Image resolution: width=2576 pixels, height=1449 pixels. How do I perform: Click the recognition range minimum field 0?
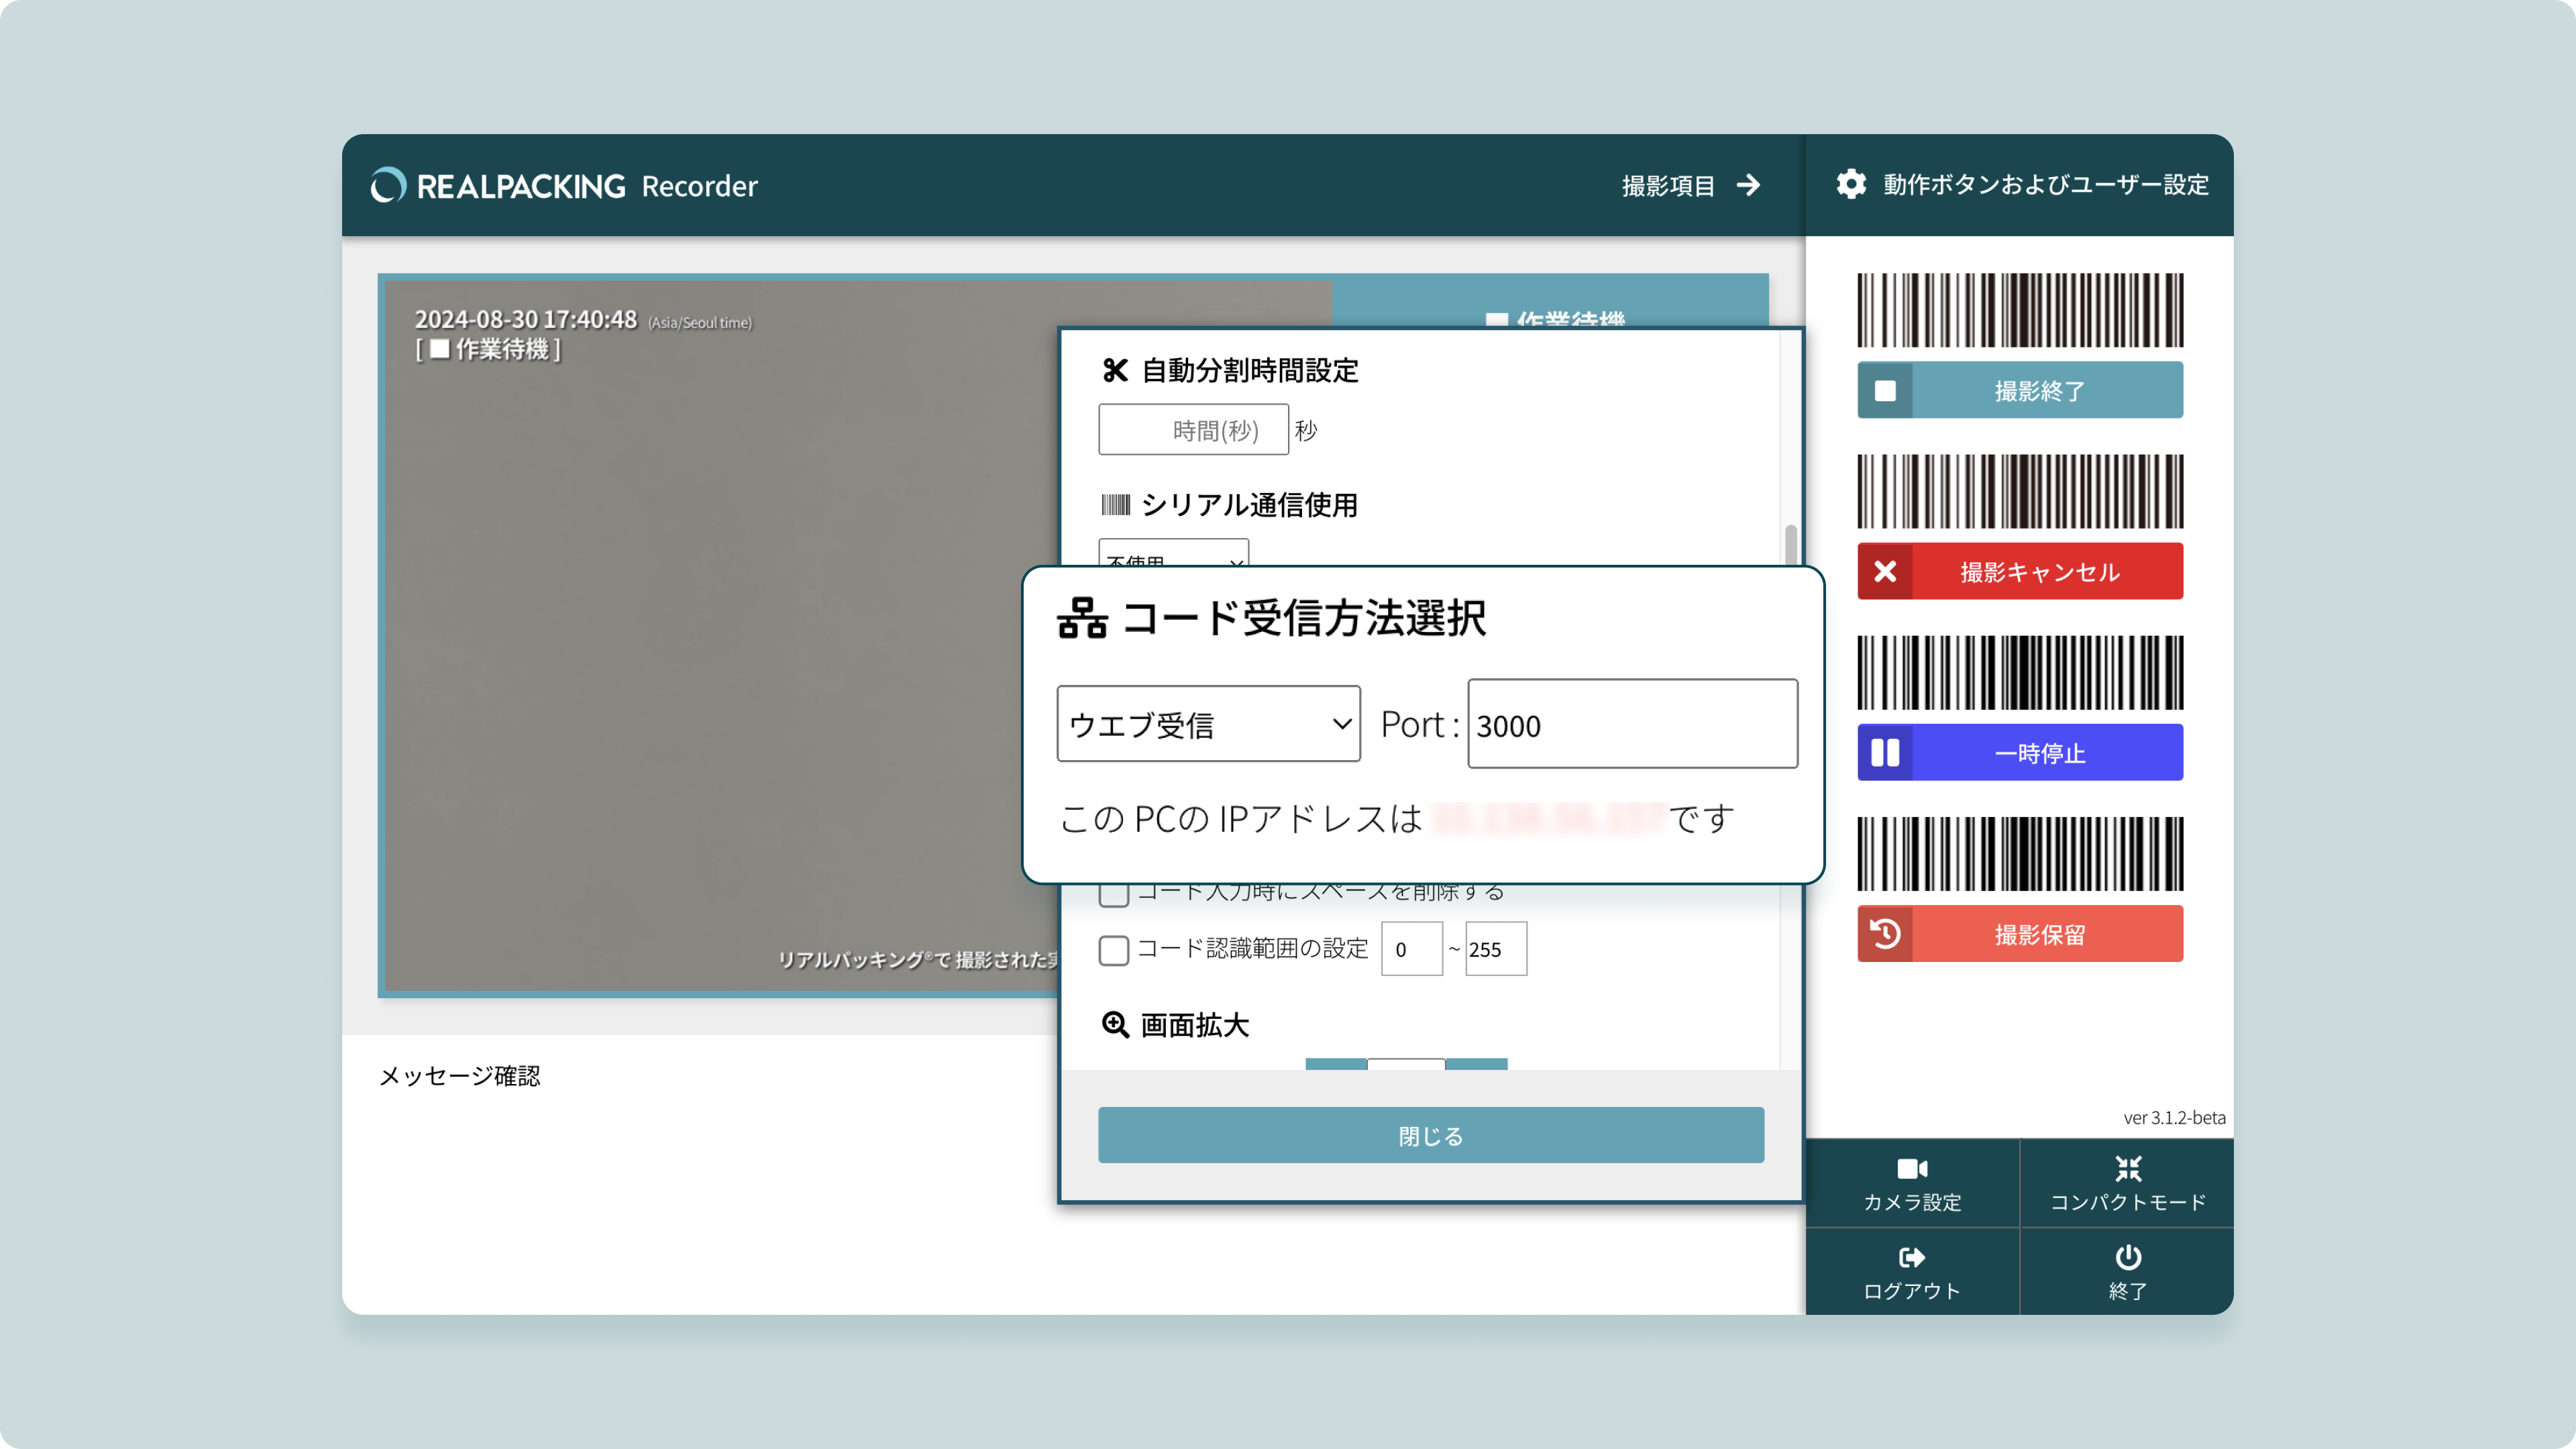[x=1411, y=949]
